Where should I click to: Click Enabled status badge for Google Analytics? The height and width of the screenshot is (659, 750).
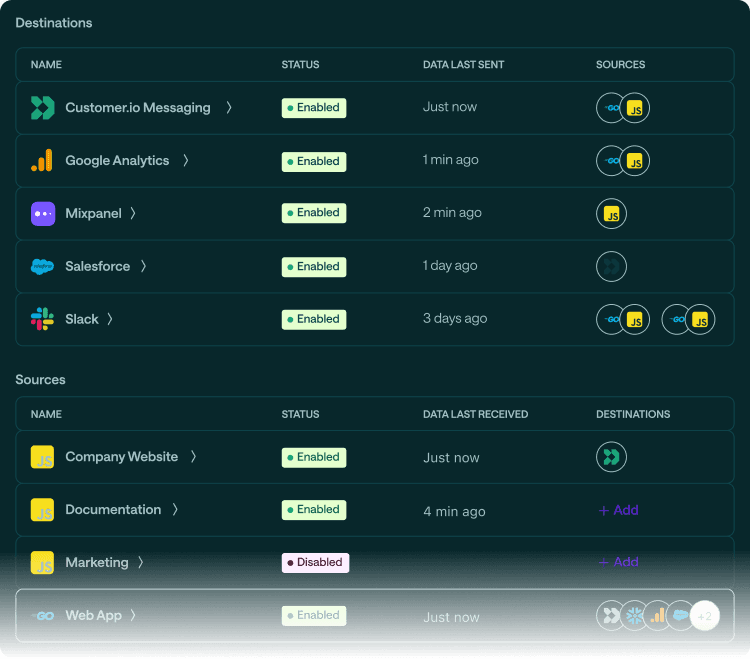314,161
